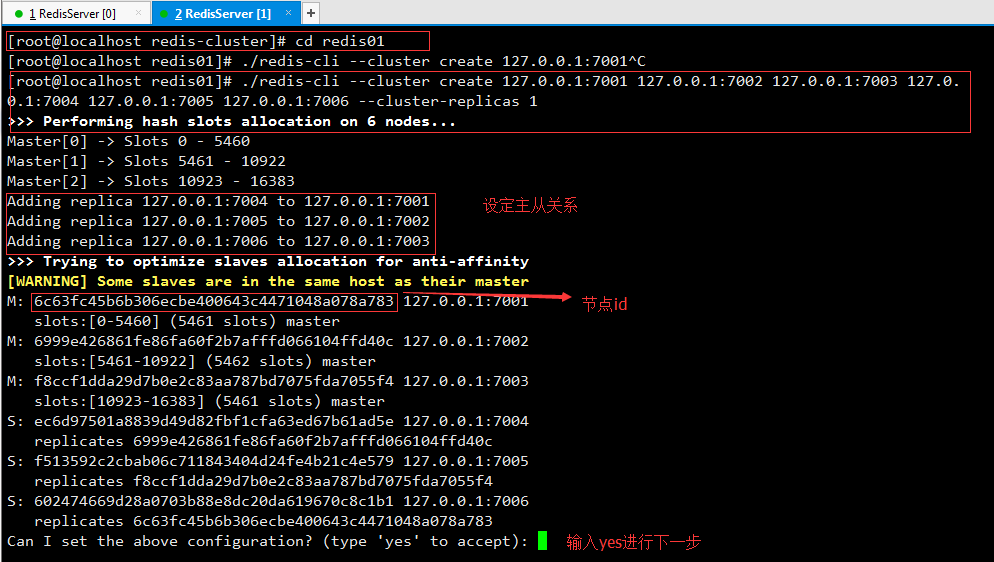This screenshot has width=994, height=562.
Task: Click the 'replicates 6c63fc45b6b3...' line
Action: (263, 521)
